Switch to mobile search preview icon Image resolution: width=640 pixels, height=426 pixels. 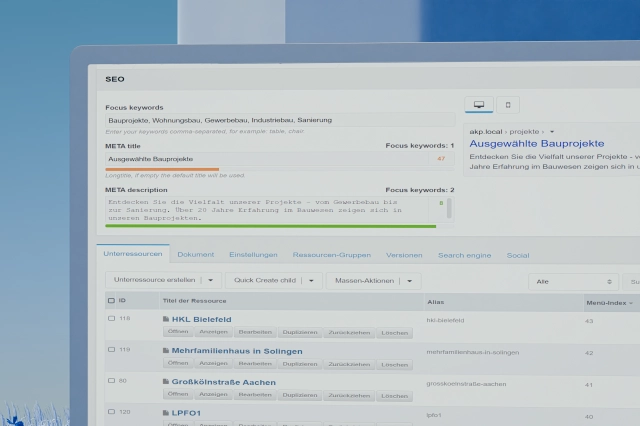pos(508,105)
